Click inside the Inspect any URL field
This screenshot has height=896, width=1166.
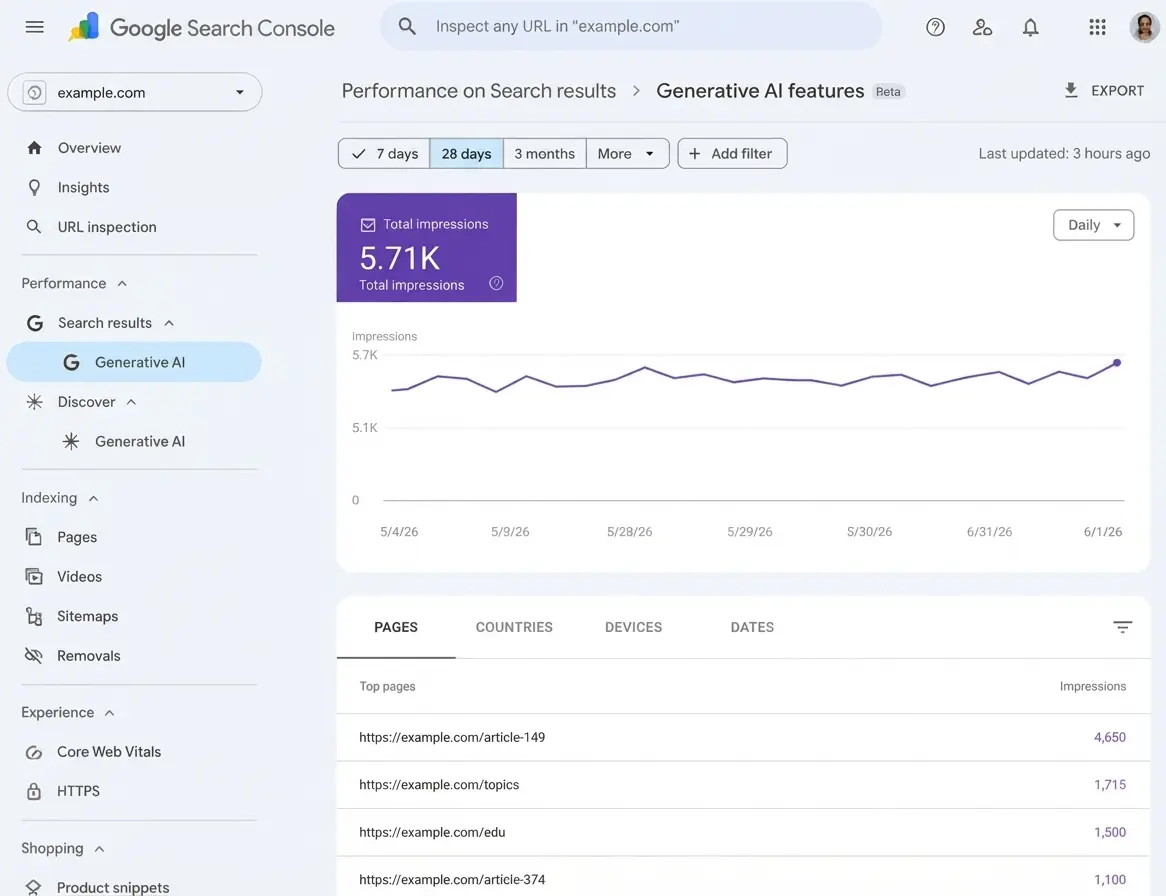point(631,27)
